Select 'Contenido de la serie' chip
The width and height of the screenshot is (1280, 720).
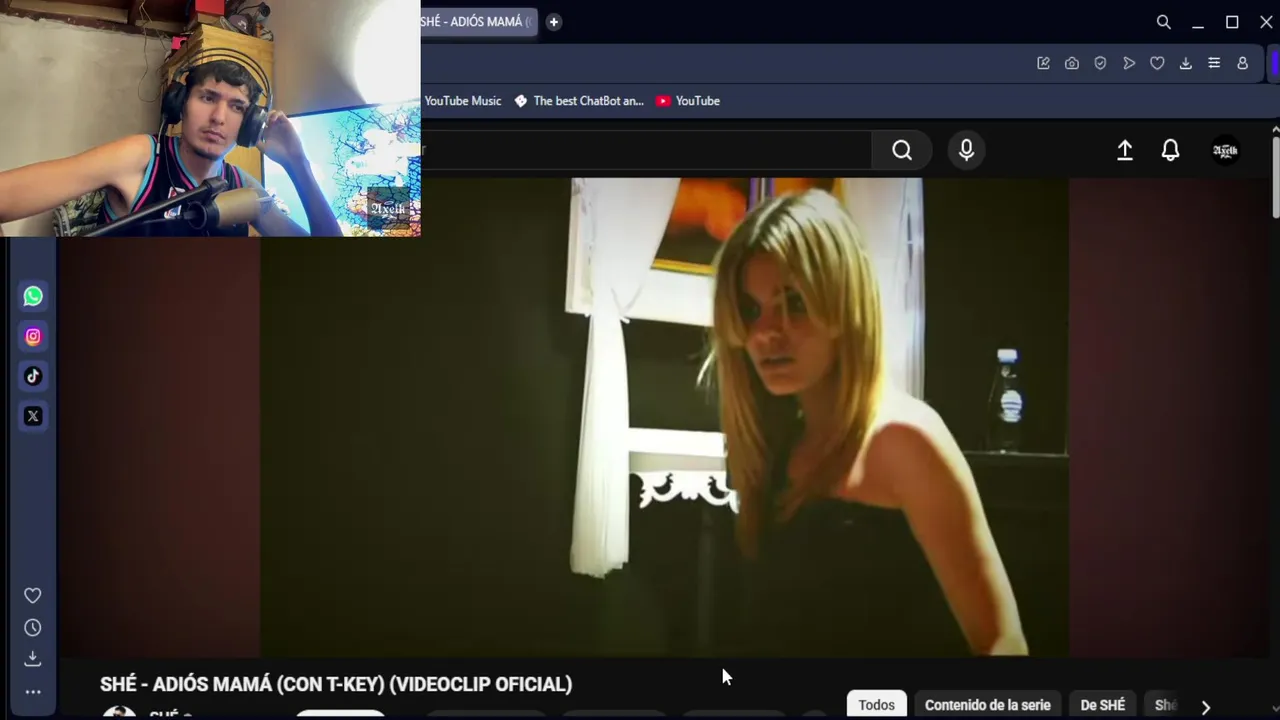[x=987, y=705]
